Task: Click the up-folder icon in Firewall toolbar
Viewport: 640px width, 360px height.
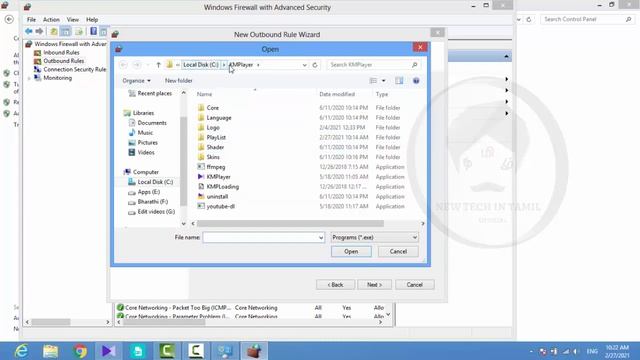Action: pyautogui.click(x=54, y=31)
